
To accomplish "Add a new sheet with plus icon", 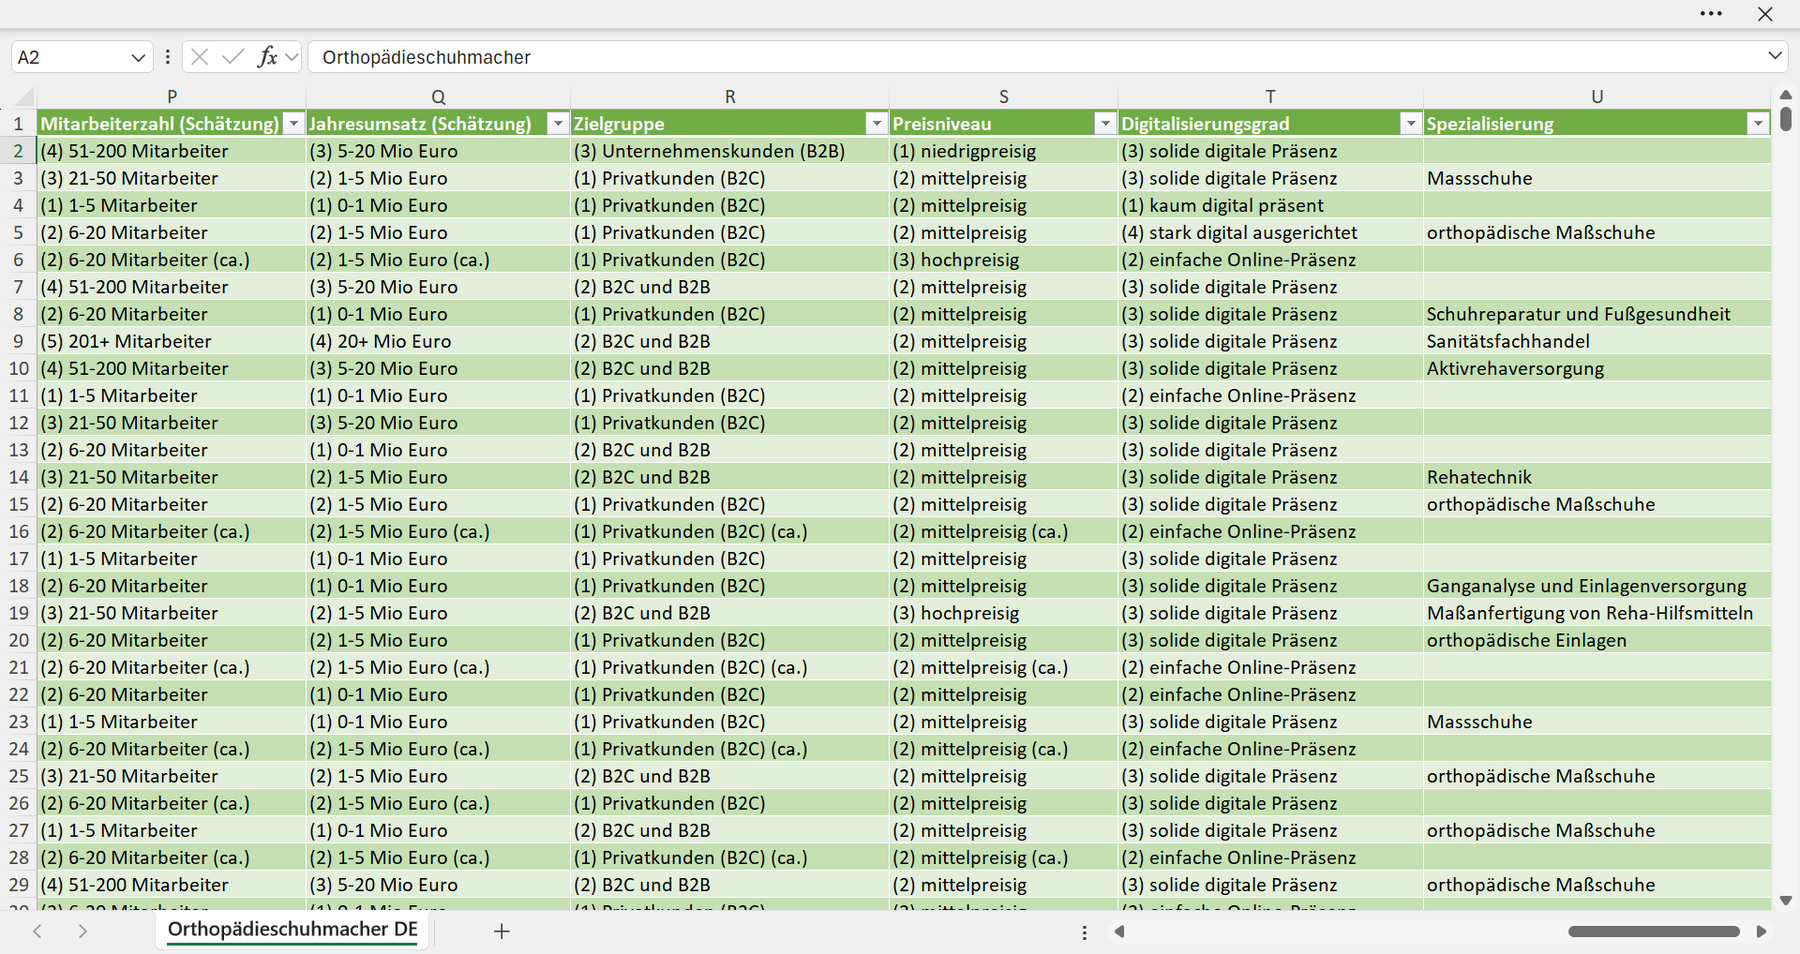I will point(502,931).
